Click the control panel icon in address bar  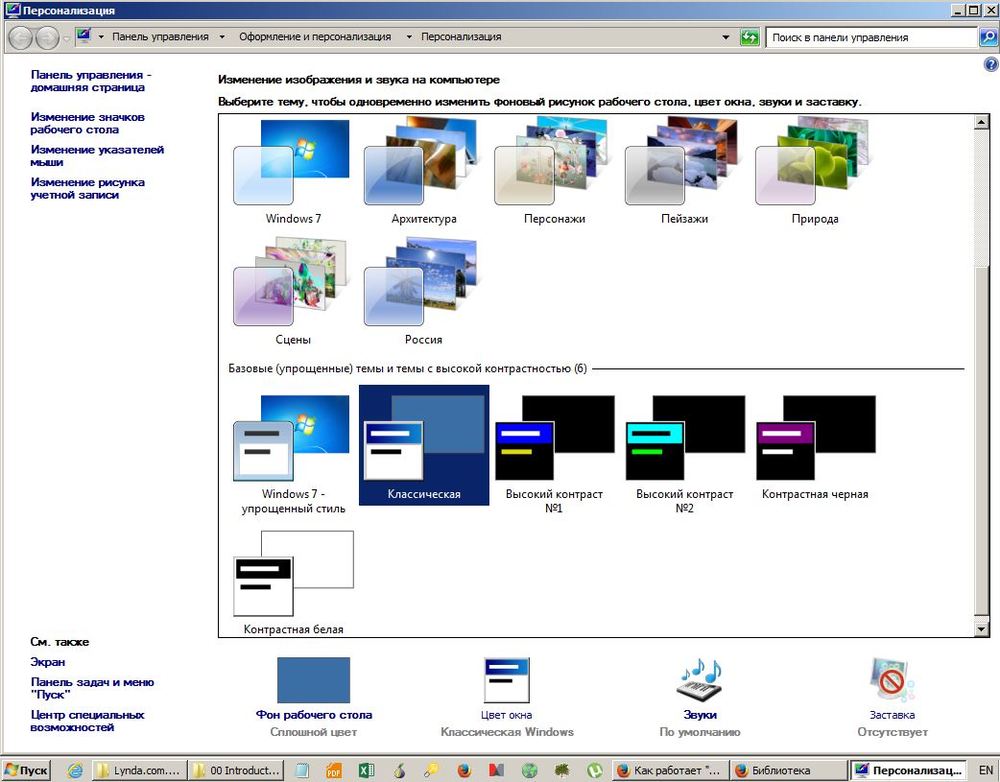(x=84, y=36)
